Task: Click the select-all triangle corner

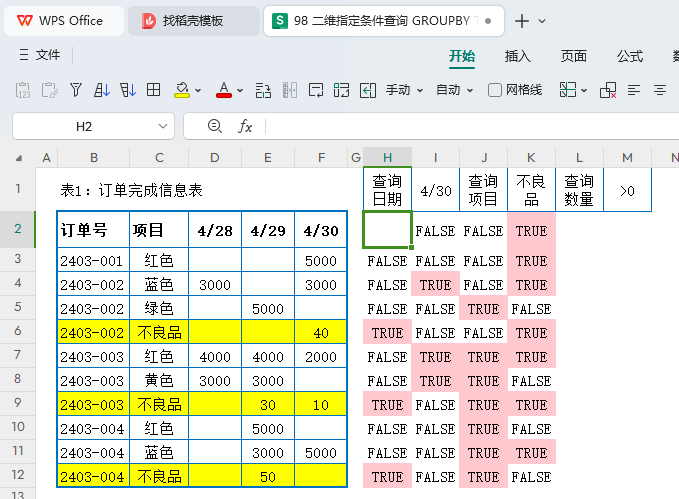Action: pos(18,158)
